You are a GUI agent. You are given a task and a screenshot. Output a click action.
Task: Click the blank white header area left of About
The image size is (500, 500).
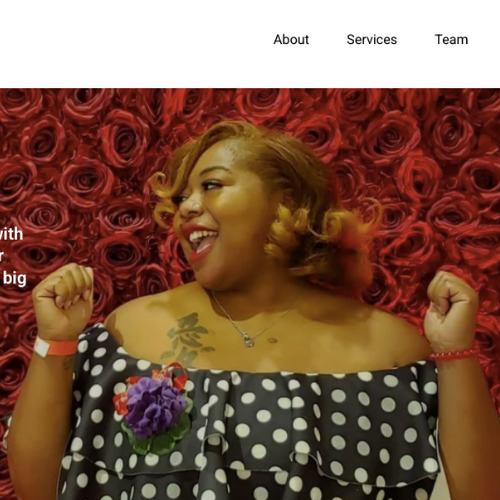click(133, 40)
